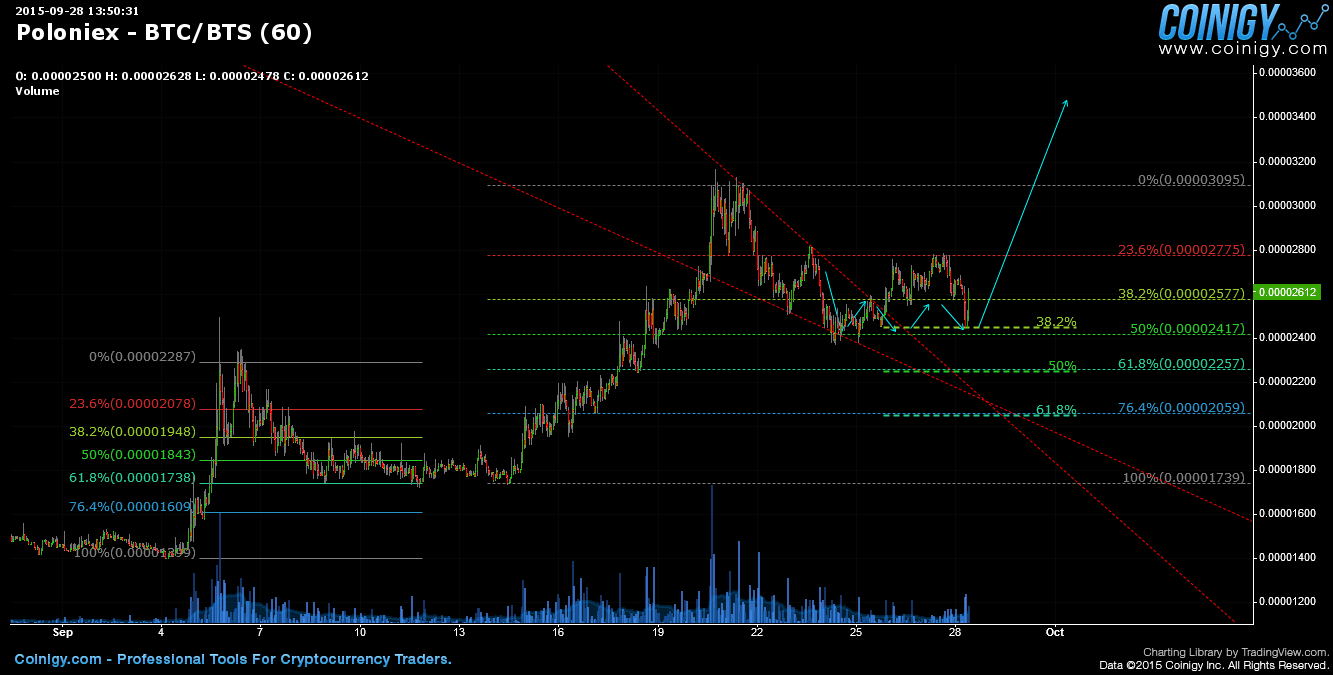Click the 0.00002400 price axis label
1333x675 pixels.
(x=1288, y=337)
